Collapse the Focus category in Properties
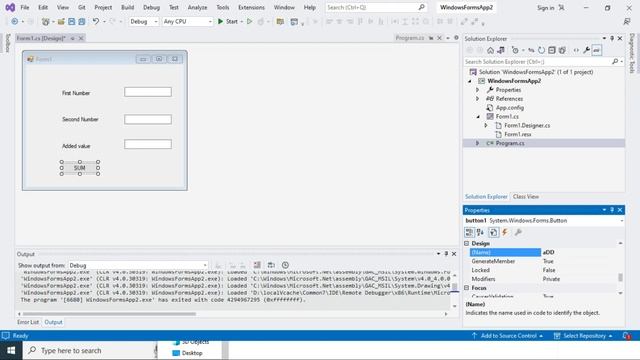 (x=467, y=288)
